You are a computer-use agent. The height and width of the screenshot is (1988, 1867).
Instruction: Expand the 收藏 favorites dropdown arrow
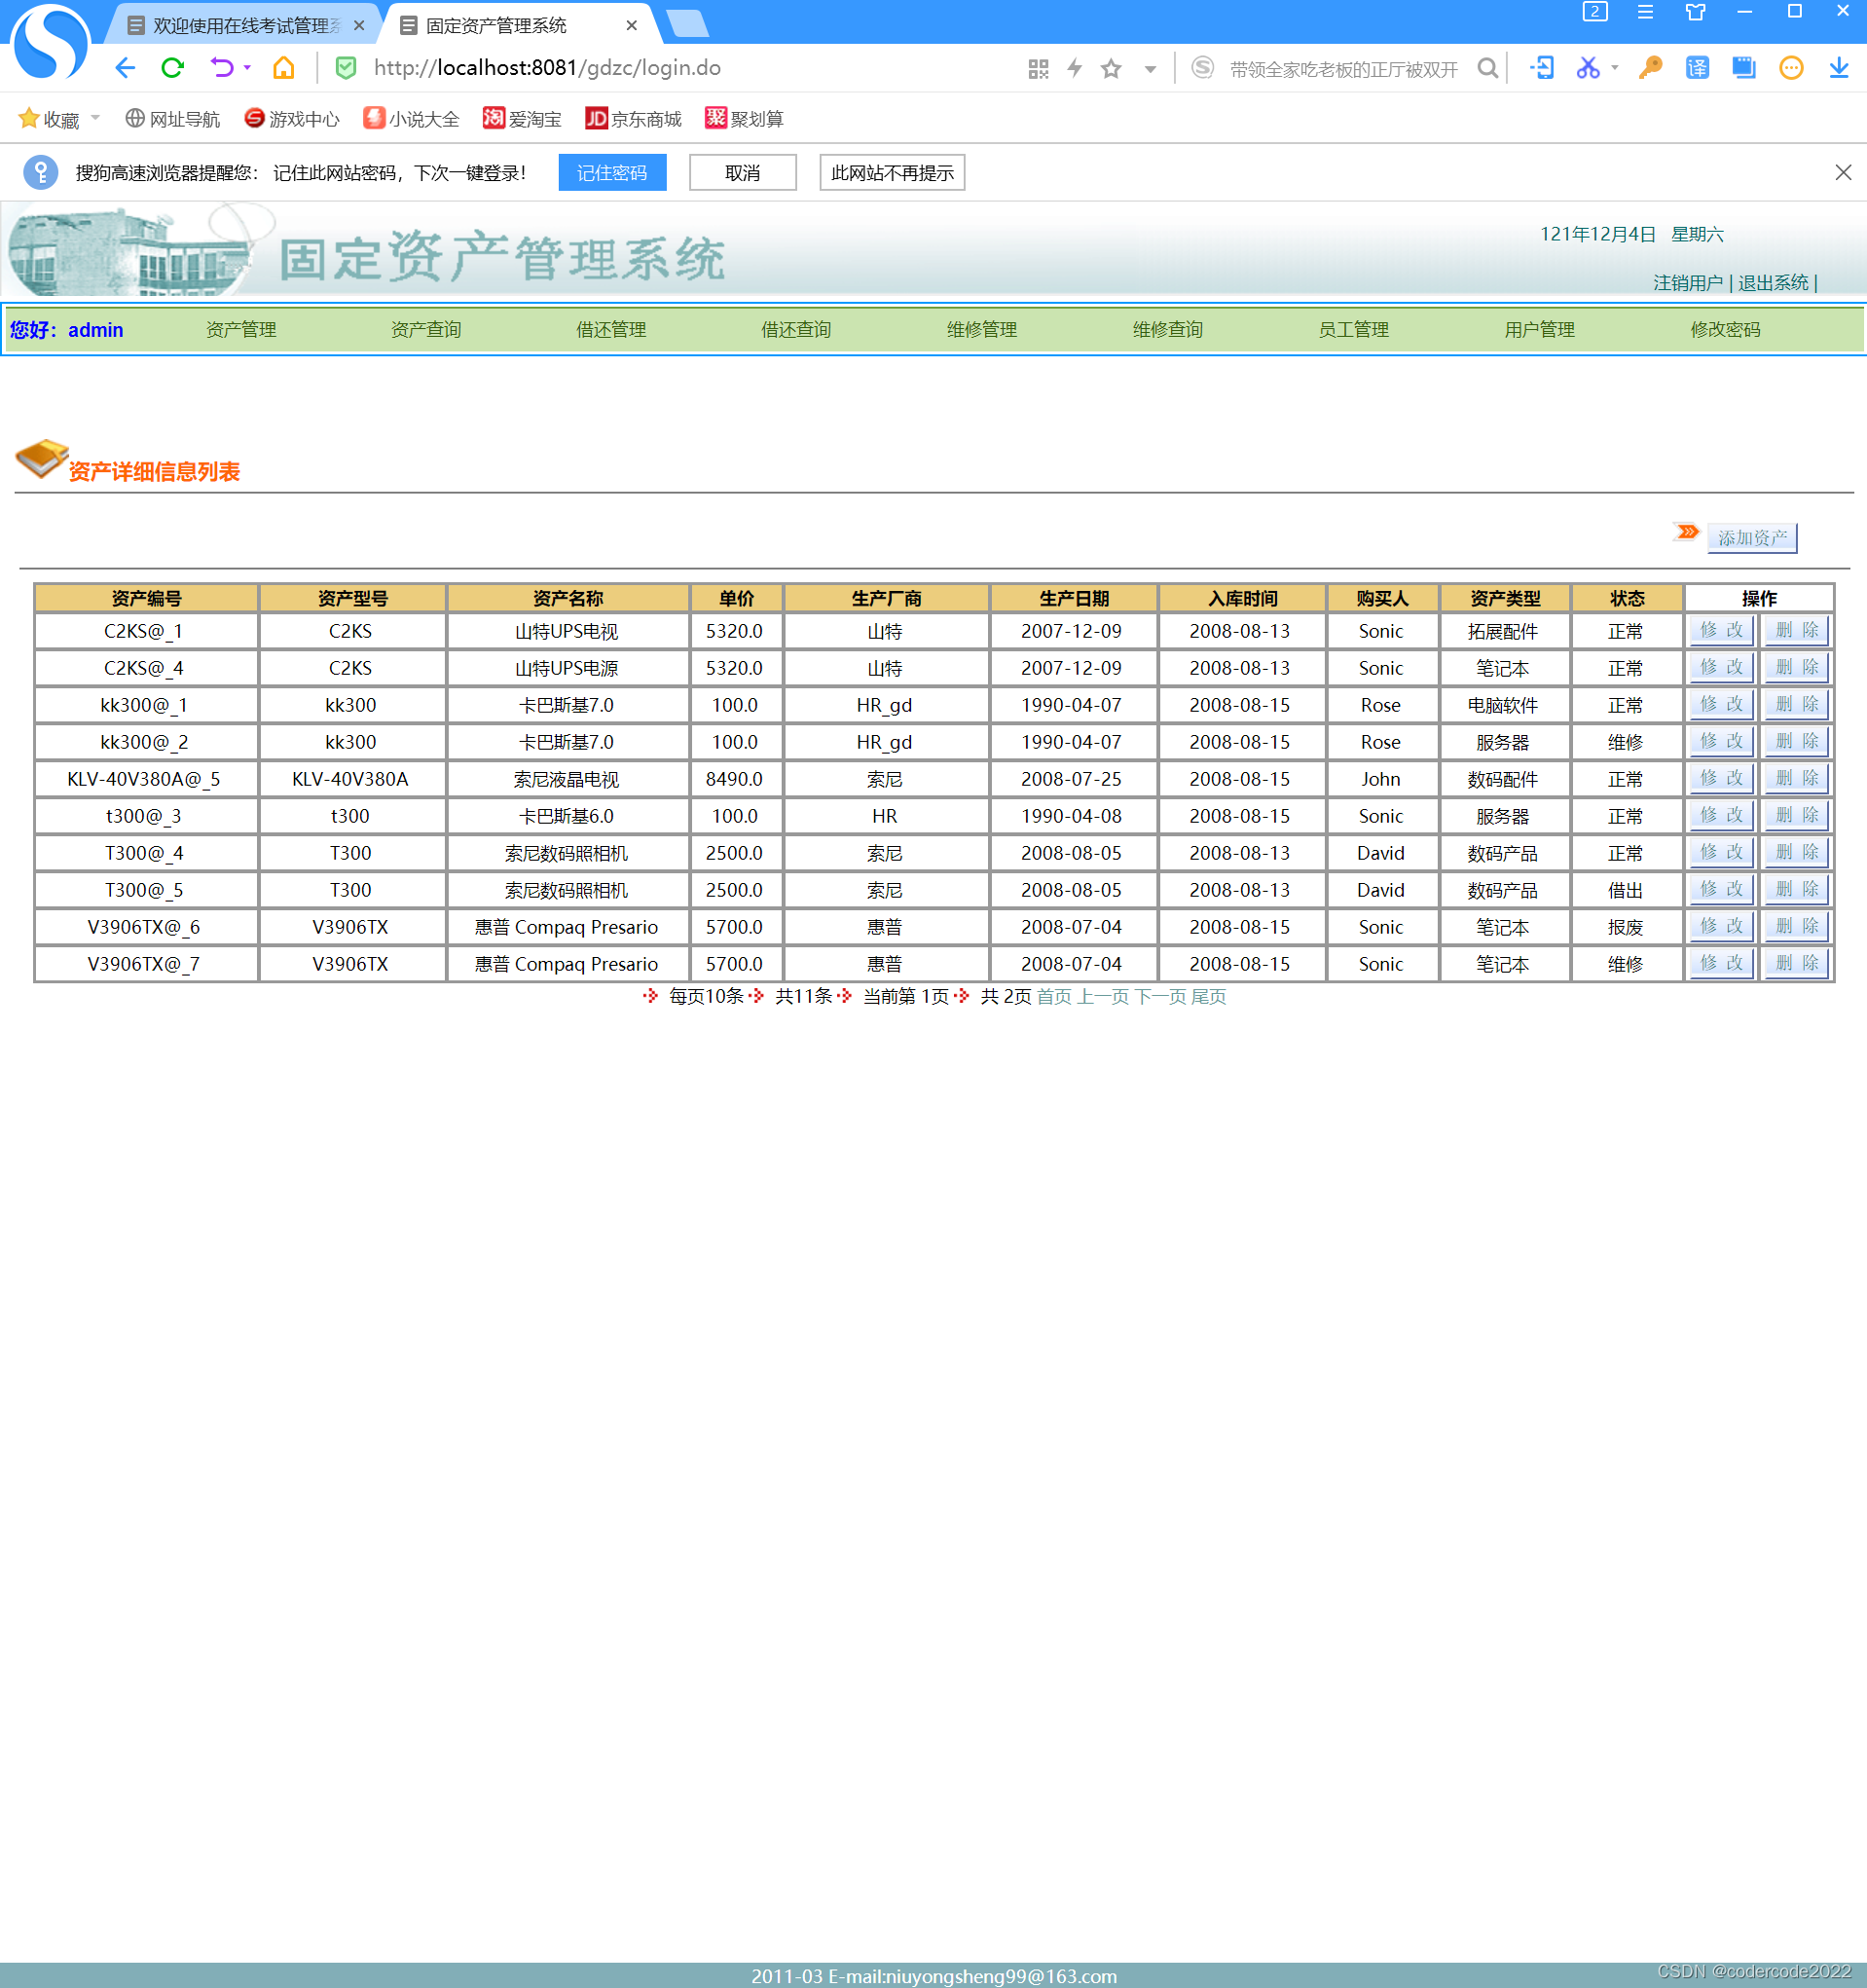click(95, 118)
